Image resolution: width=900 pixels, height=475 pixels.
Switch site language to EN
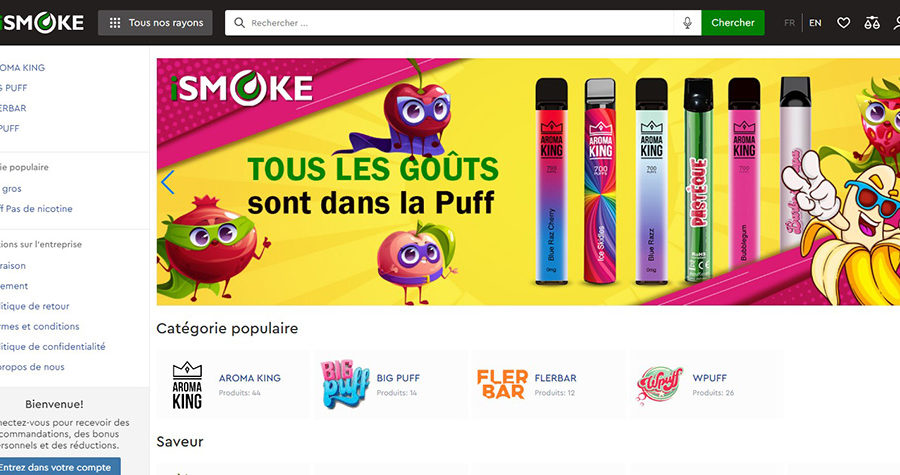click(815, 23)
